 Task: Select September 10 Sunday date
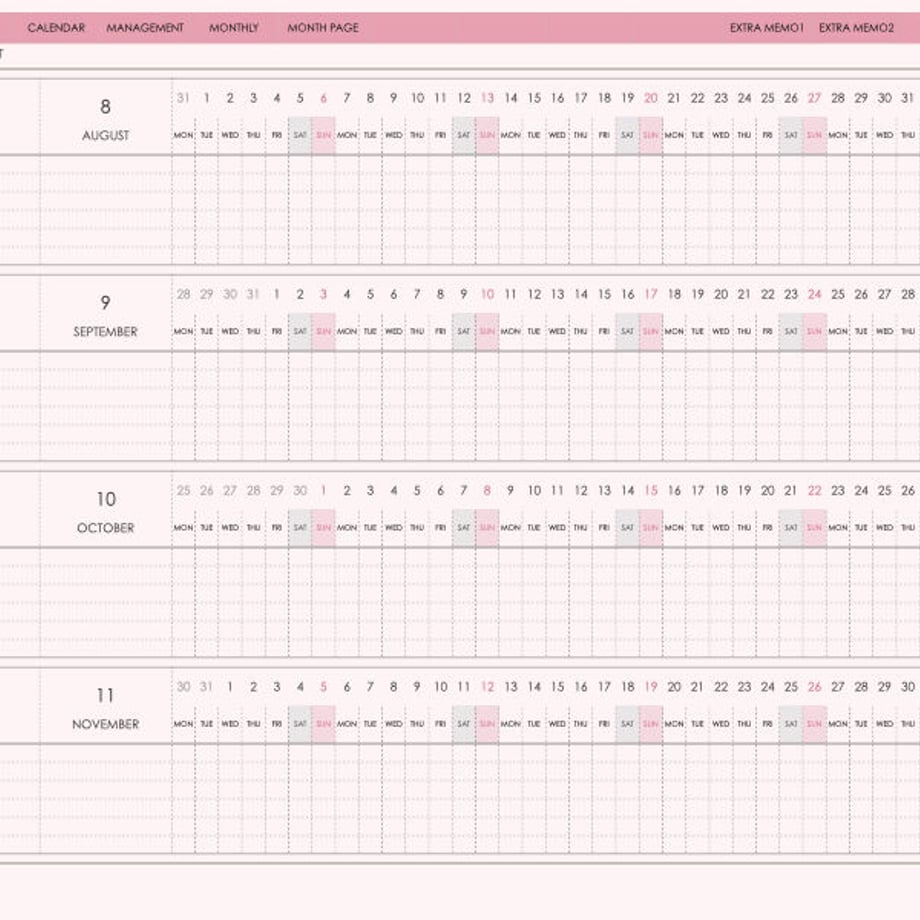tap(487, 295)
